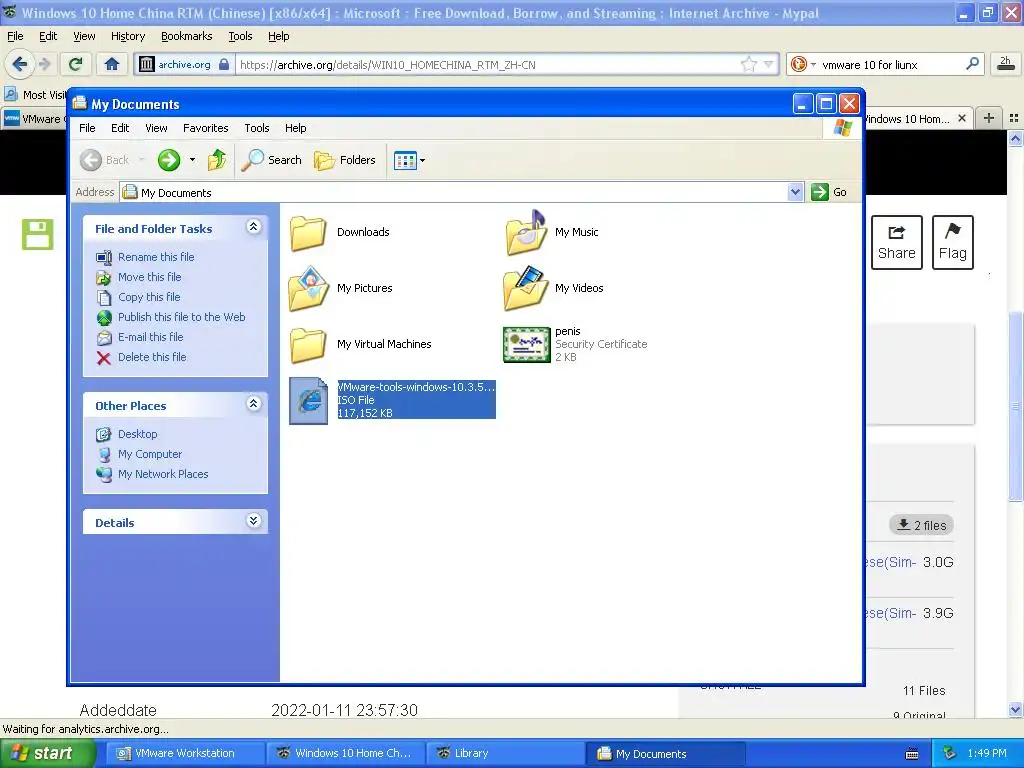Select the My Virtual Machines folder icon
1024x768 pixels.
(x=308, y=344)
